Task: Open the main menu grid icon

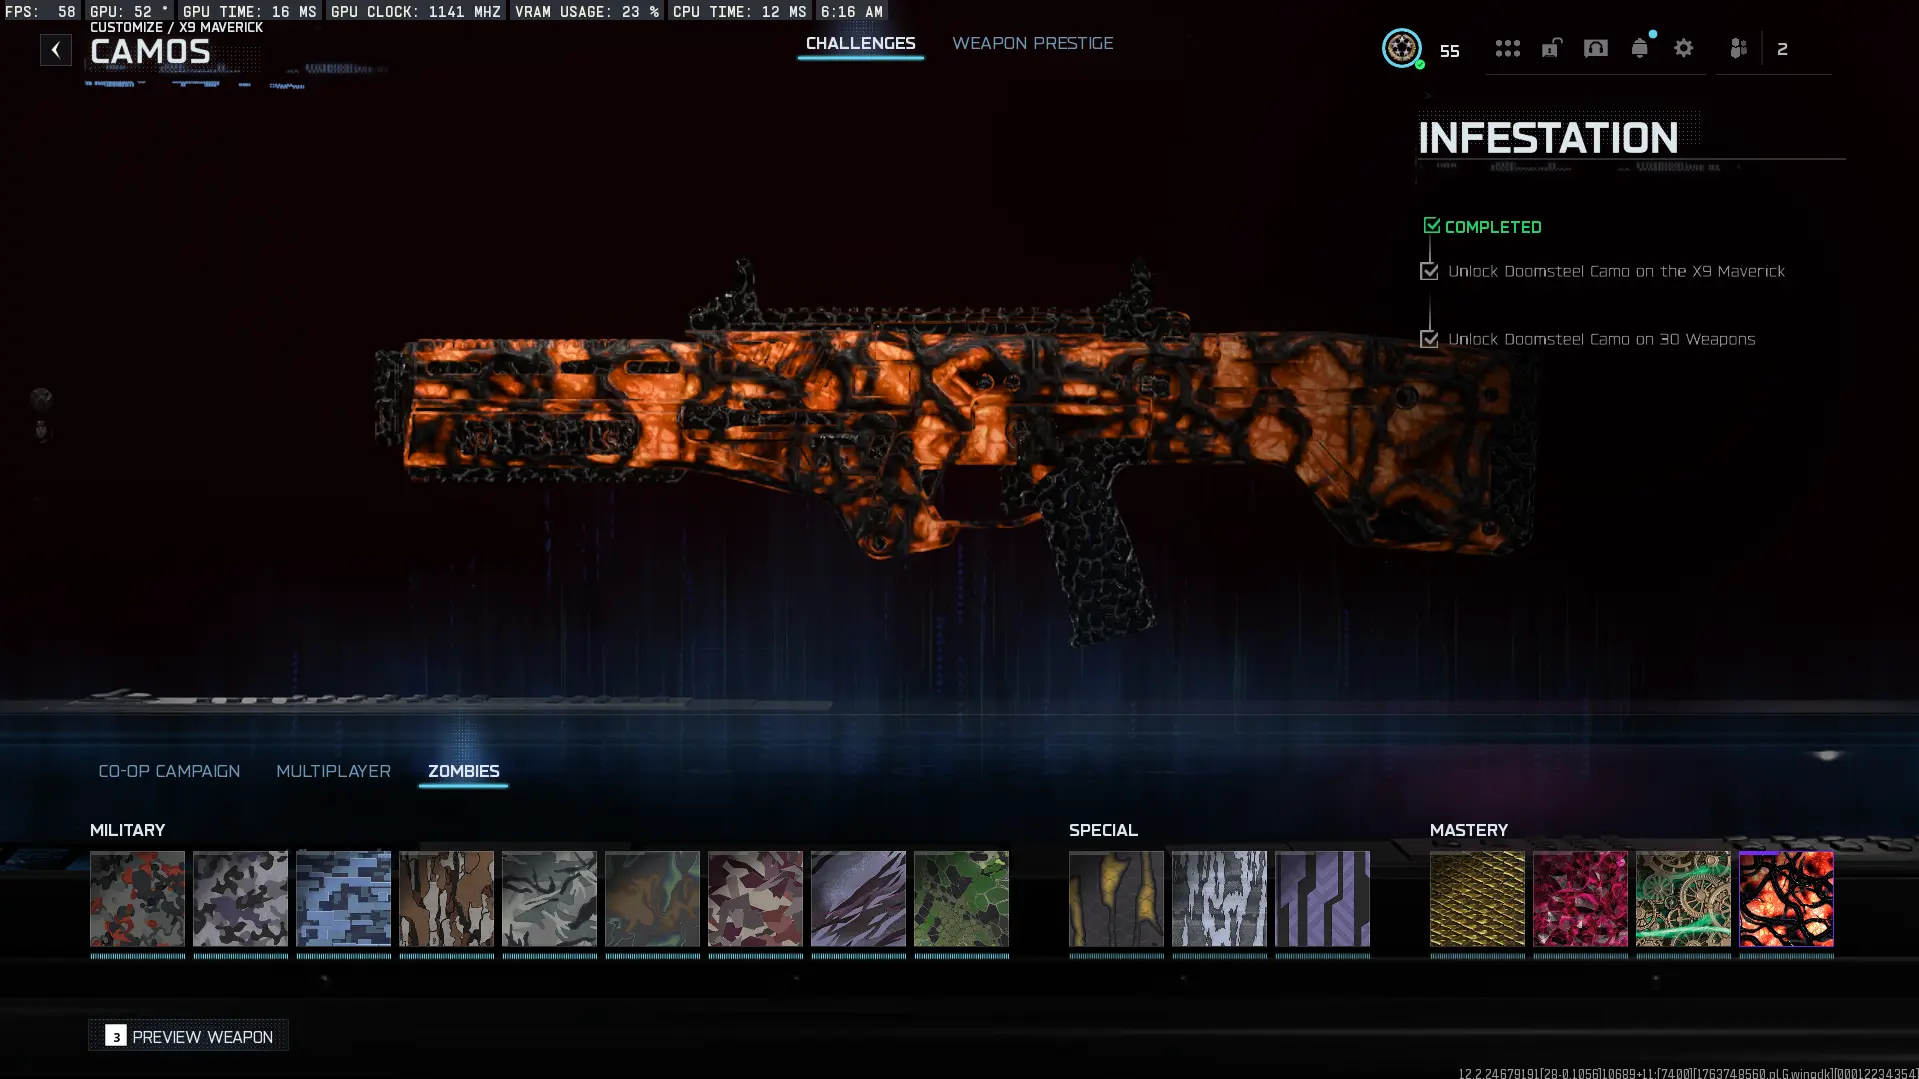Action: 1508,48
